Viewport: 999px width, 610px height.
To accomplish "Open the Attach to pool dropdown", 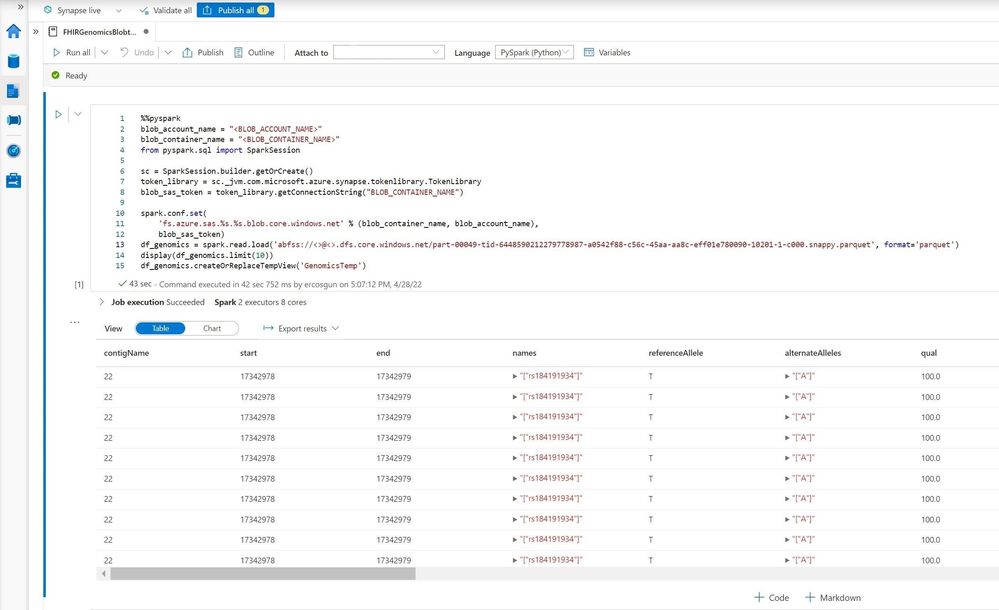I will click(389, 52).
